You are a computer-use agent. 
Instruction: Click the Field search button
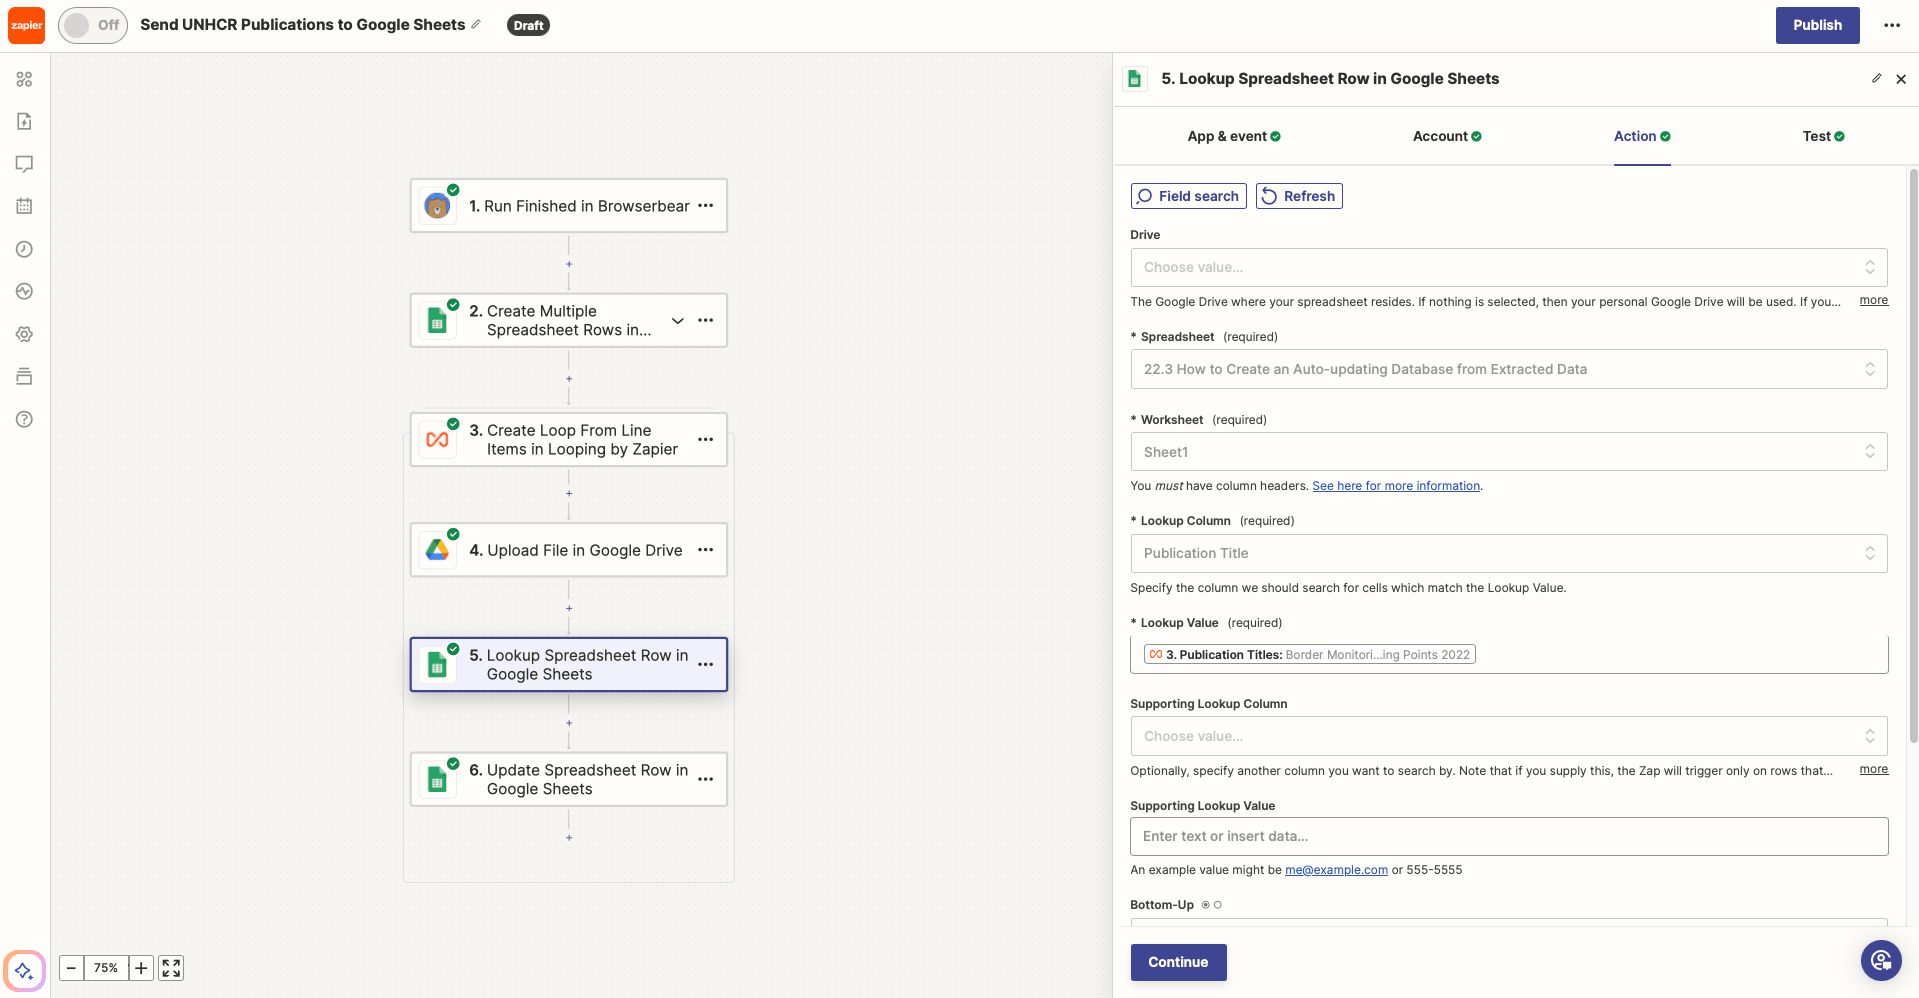point(1188,196)
